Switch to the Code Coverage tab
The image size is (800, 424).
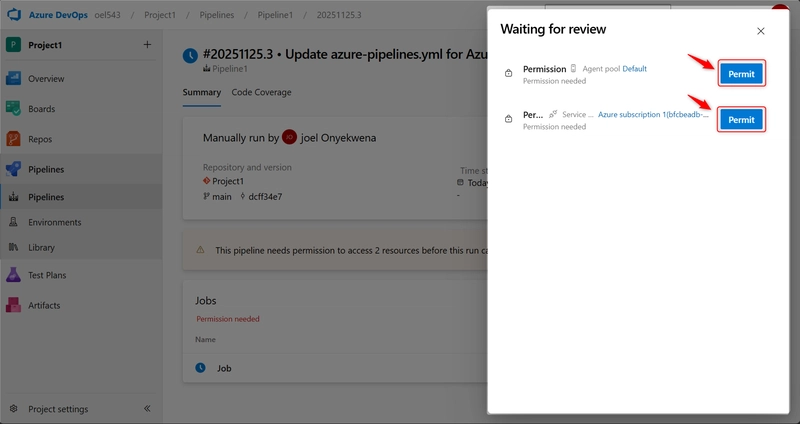[261, 93]
